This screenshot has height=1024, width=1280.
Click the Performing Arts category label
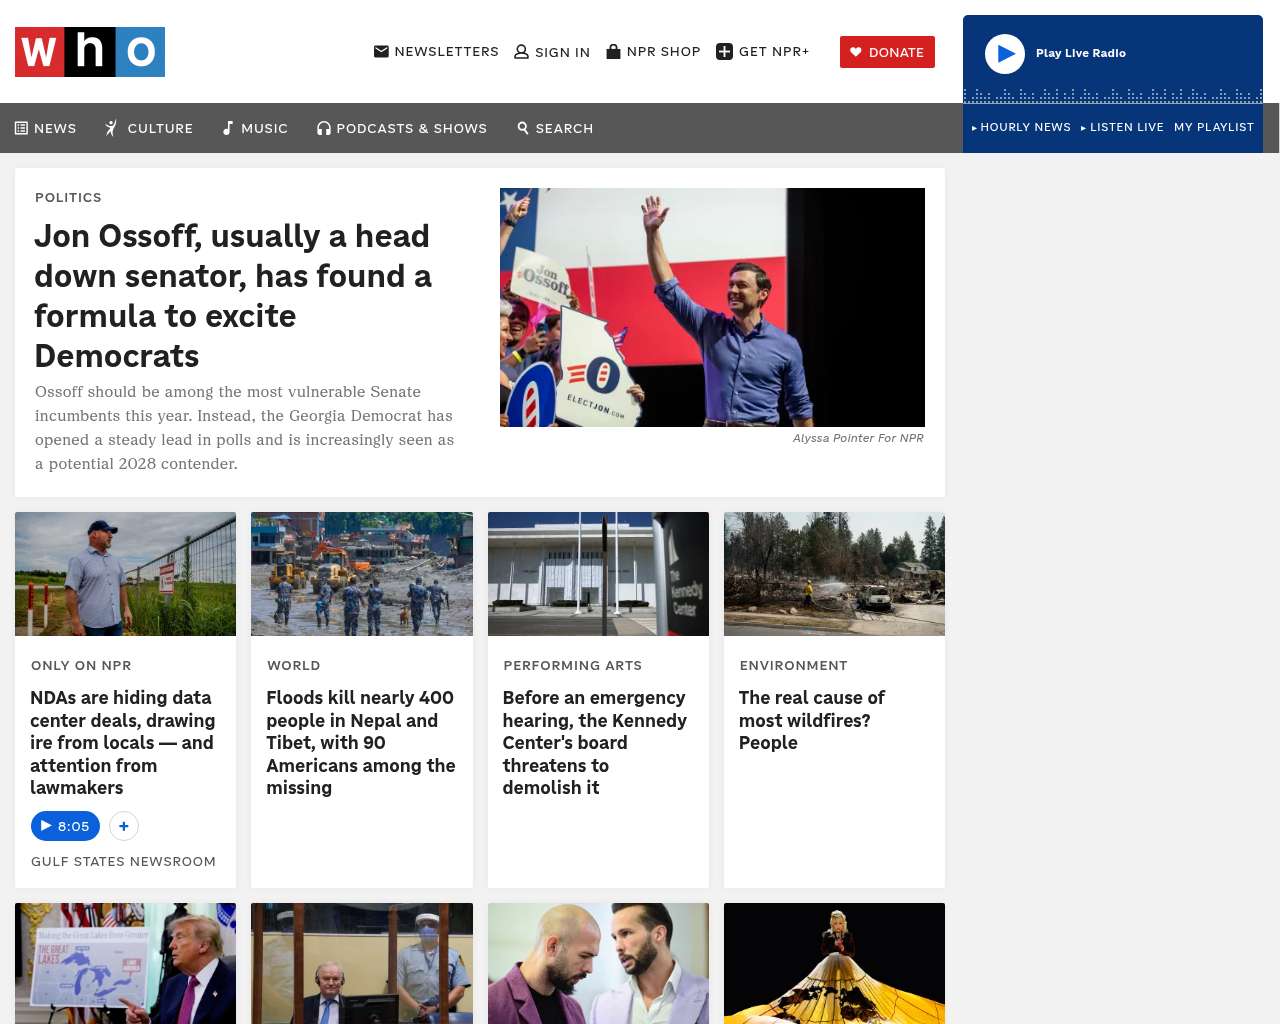[x=573, y=665]
